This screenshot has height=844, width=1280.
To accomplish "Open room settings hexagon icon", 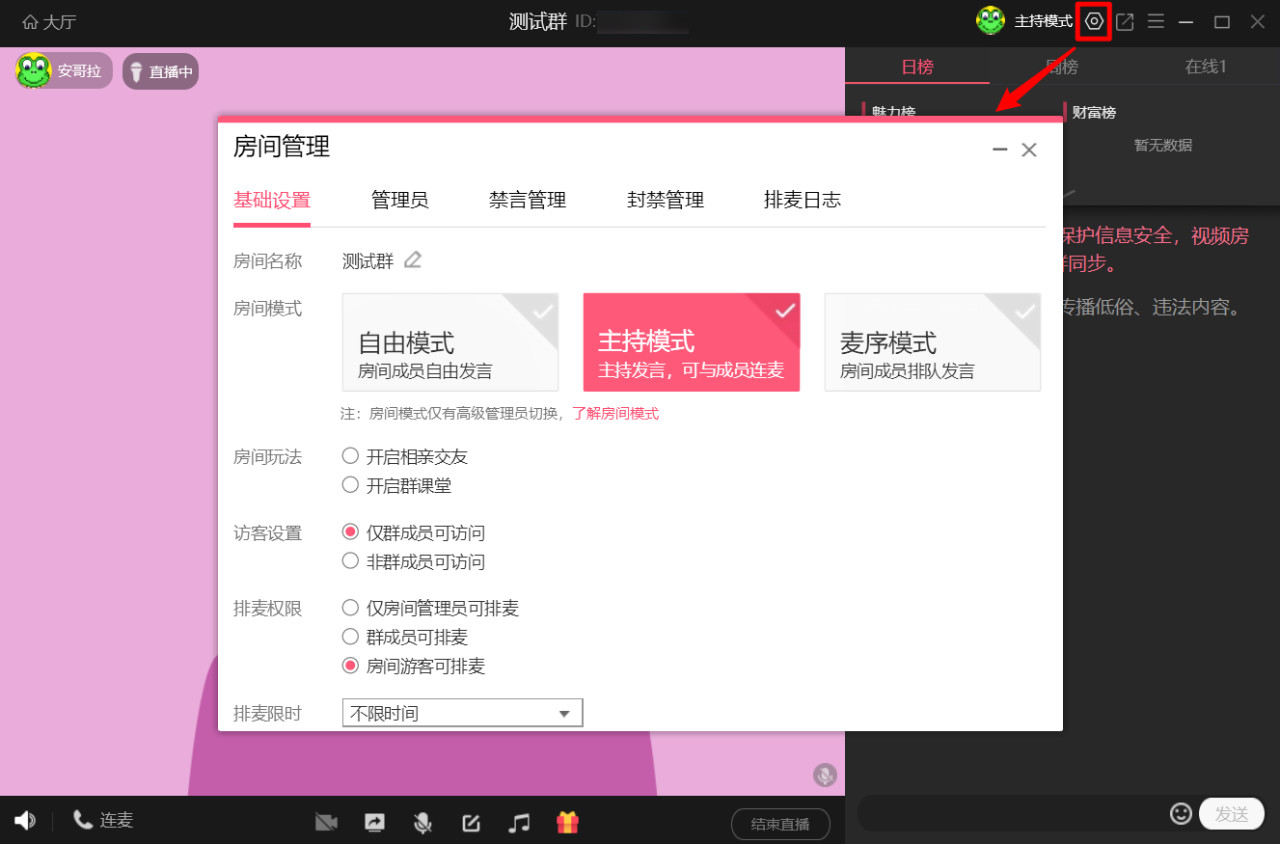I will coord(1095,21).
